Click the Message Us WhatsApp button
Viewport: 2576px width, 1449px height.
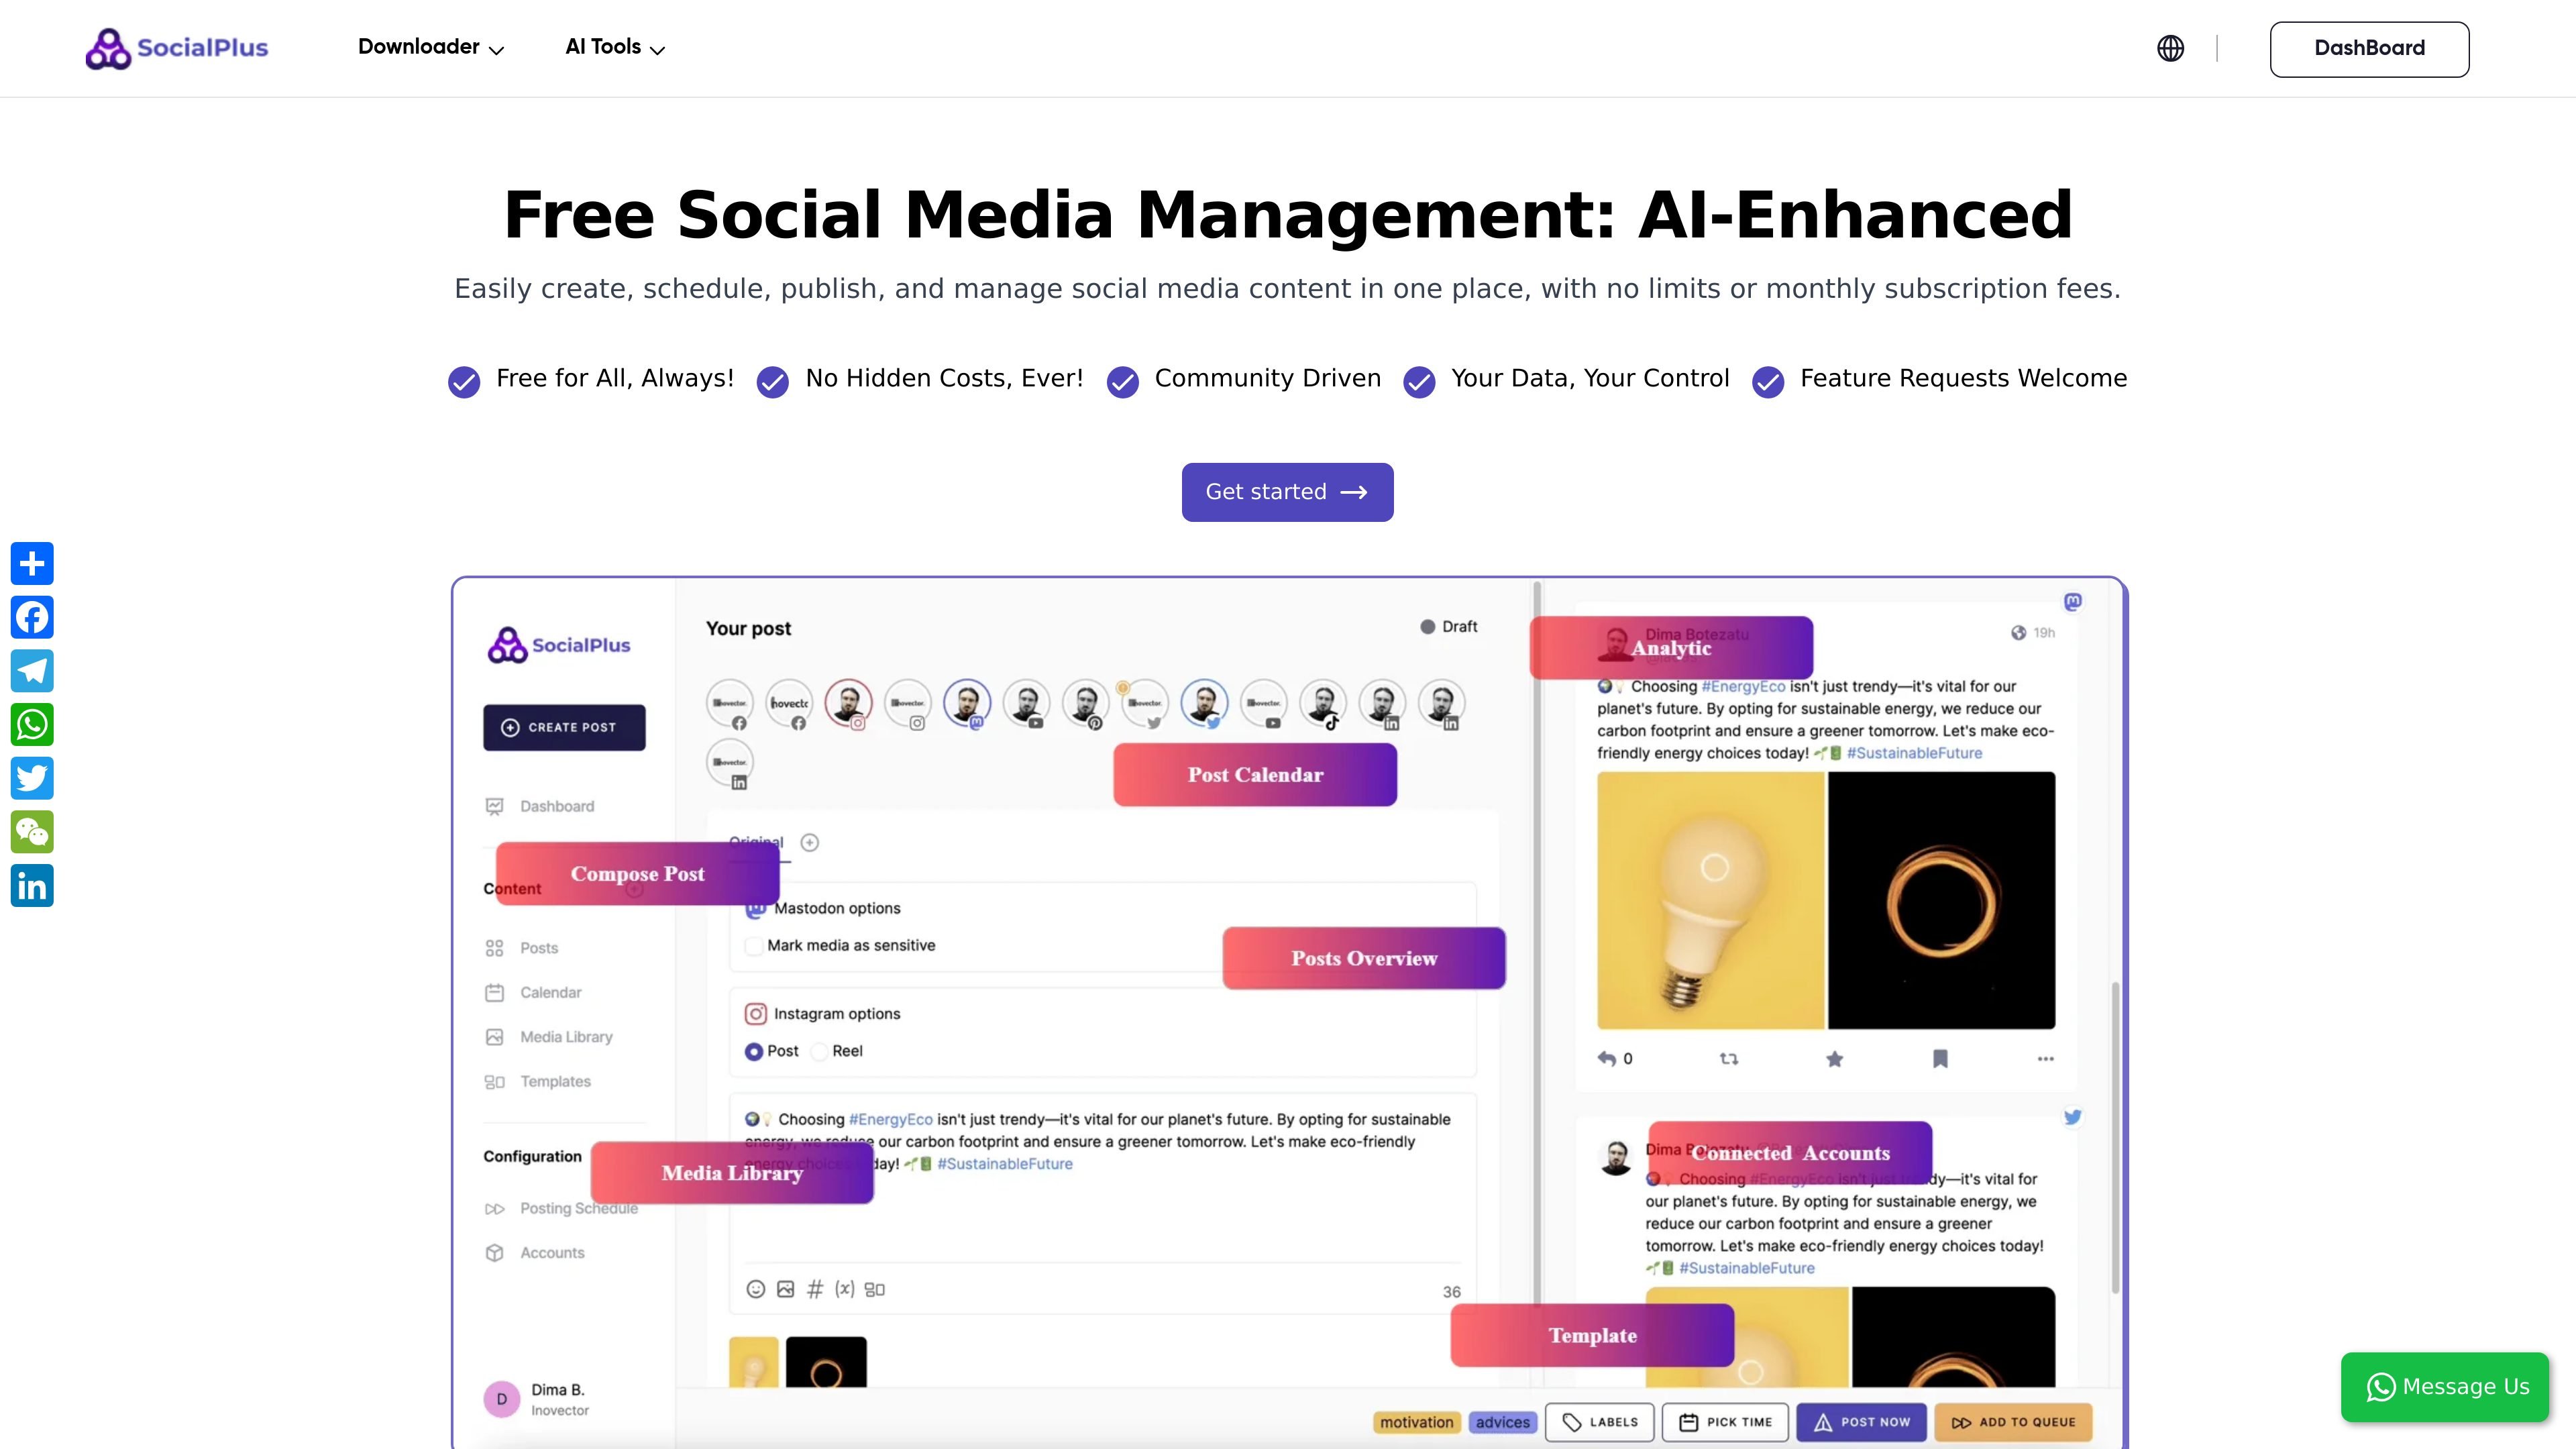point(2445,1387)
